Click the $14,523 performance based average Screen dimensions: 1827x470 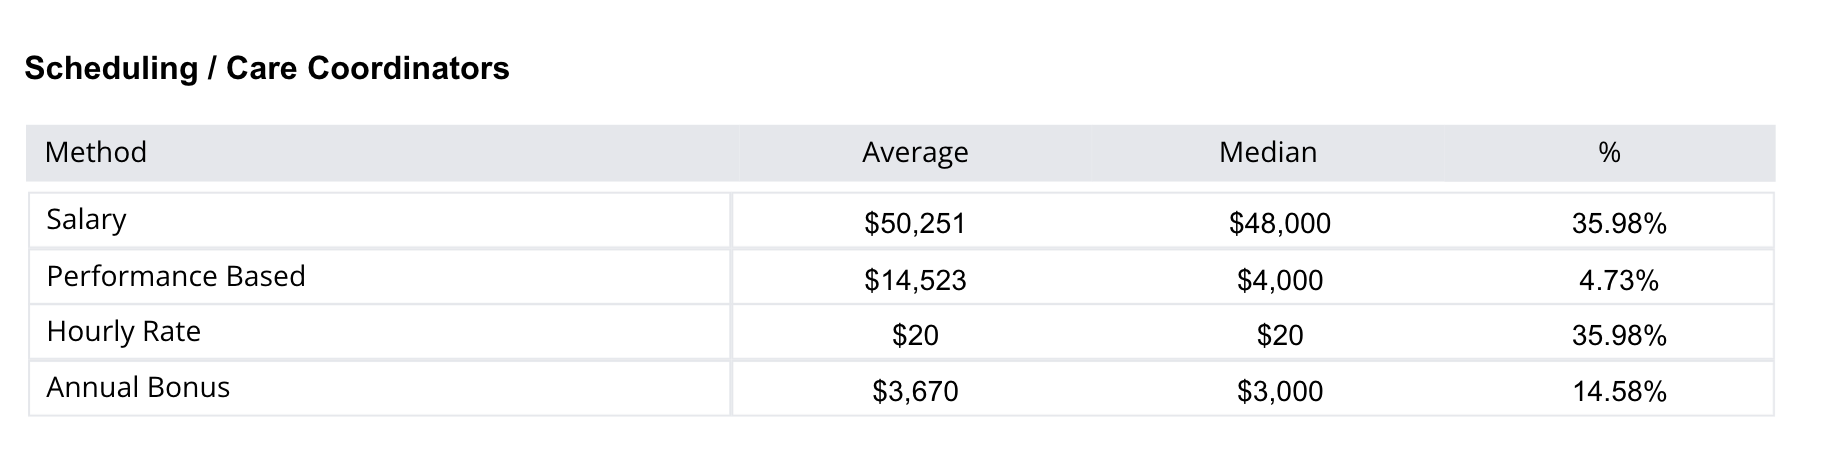coord(915,280)
